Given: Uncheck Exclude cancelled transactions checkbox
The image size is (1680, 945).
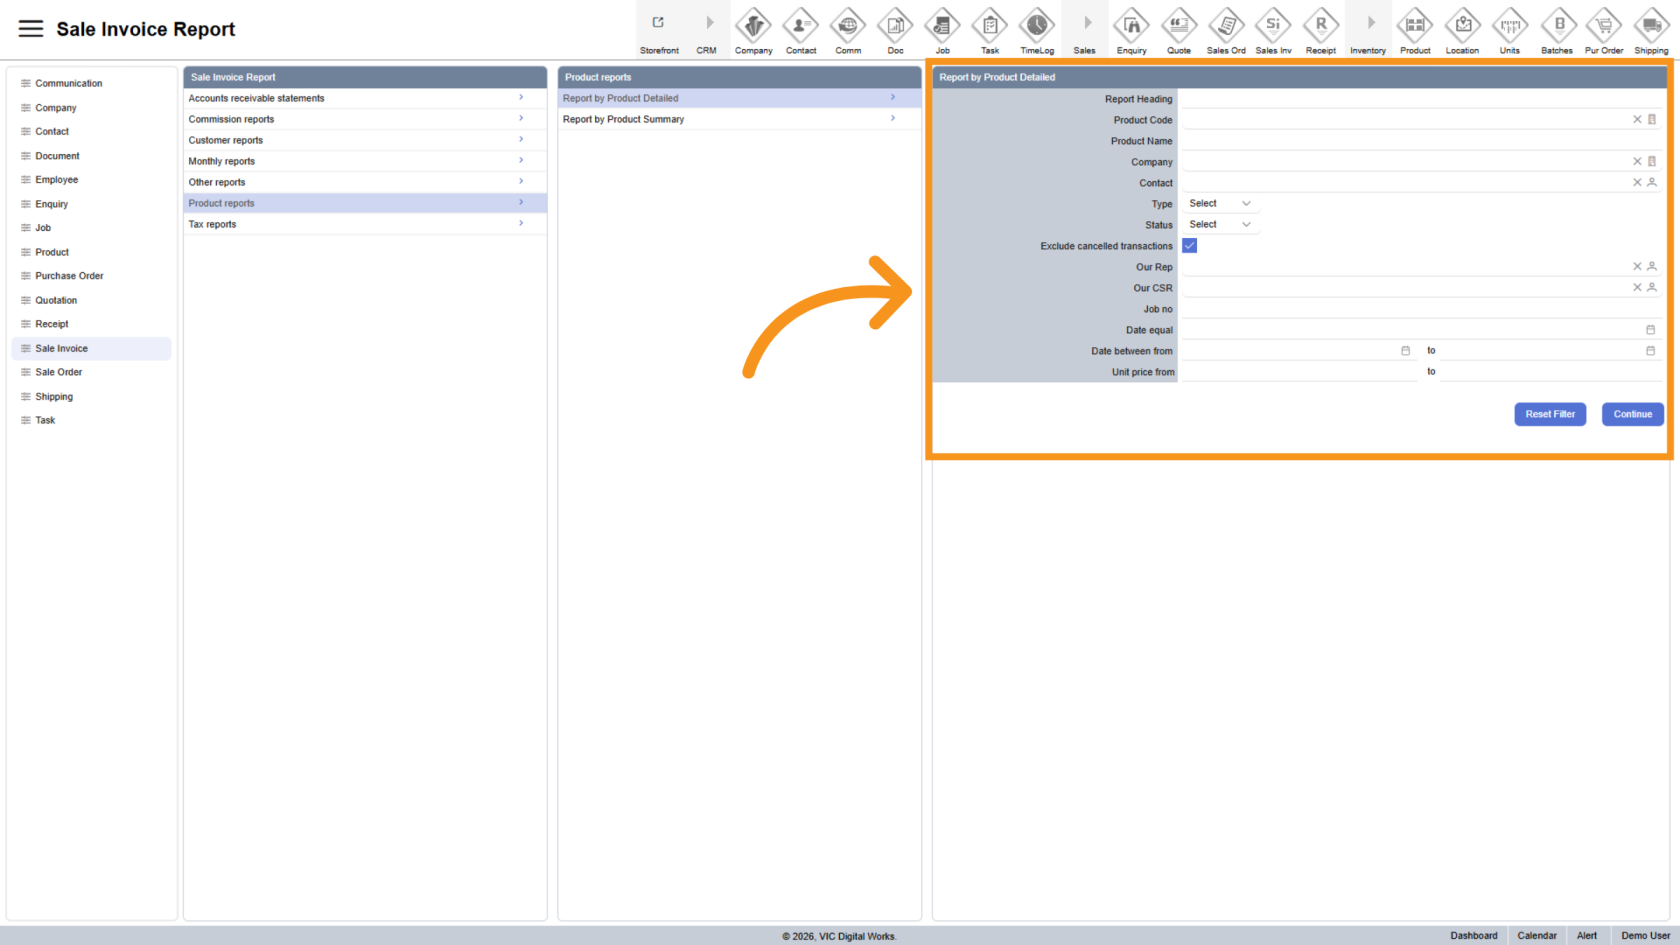Looking at the screenshot, I should click(1190, 246).
